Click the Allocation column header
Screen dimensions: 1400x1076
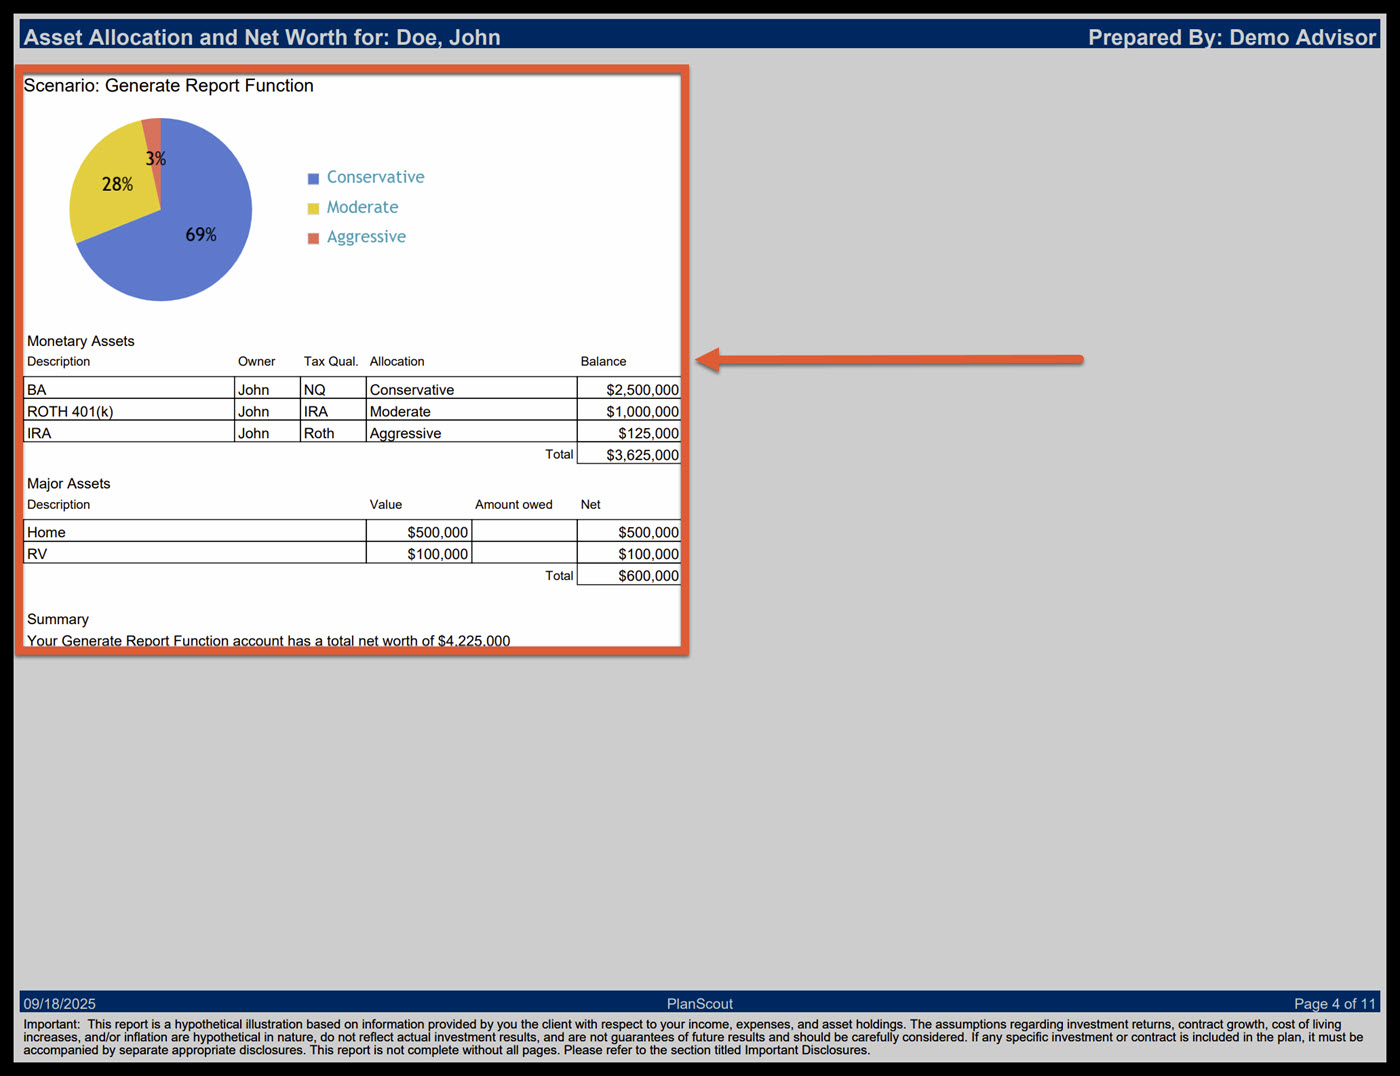397,361
